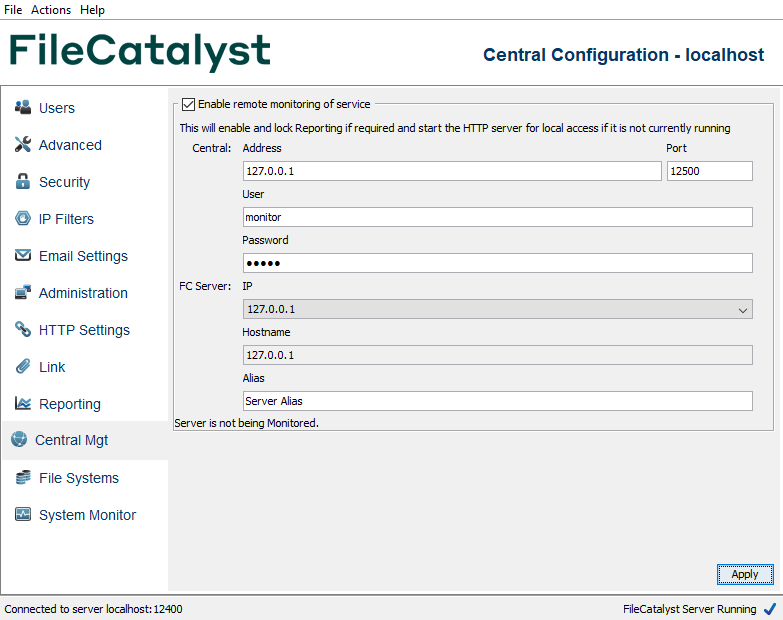Open the File Systems section
This screenshot has height=620, width=783.
tap(79, 478)
